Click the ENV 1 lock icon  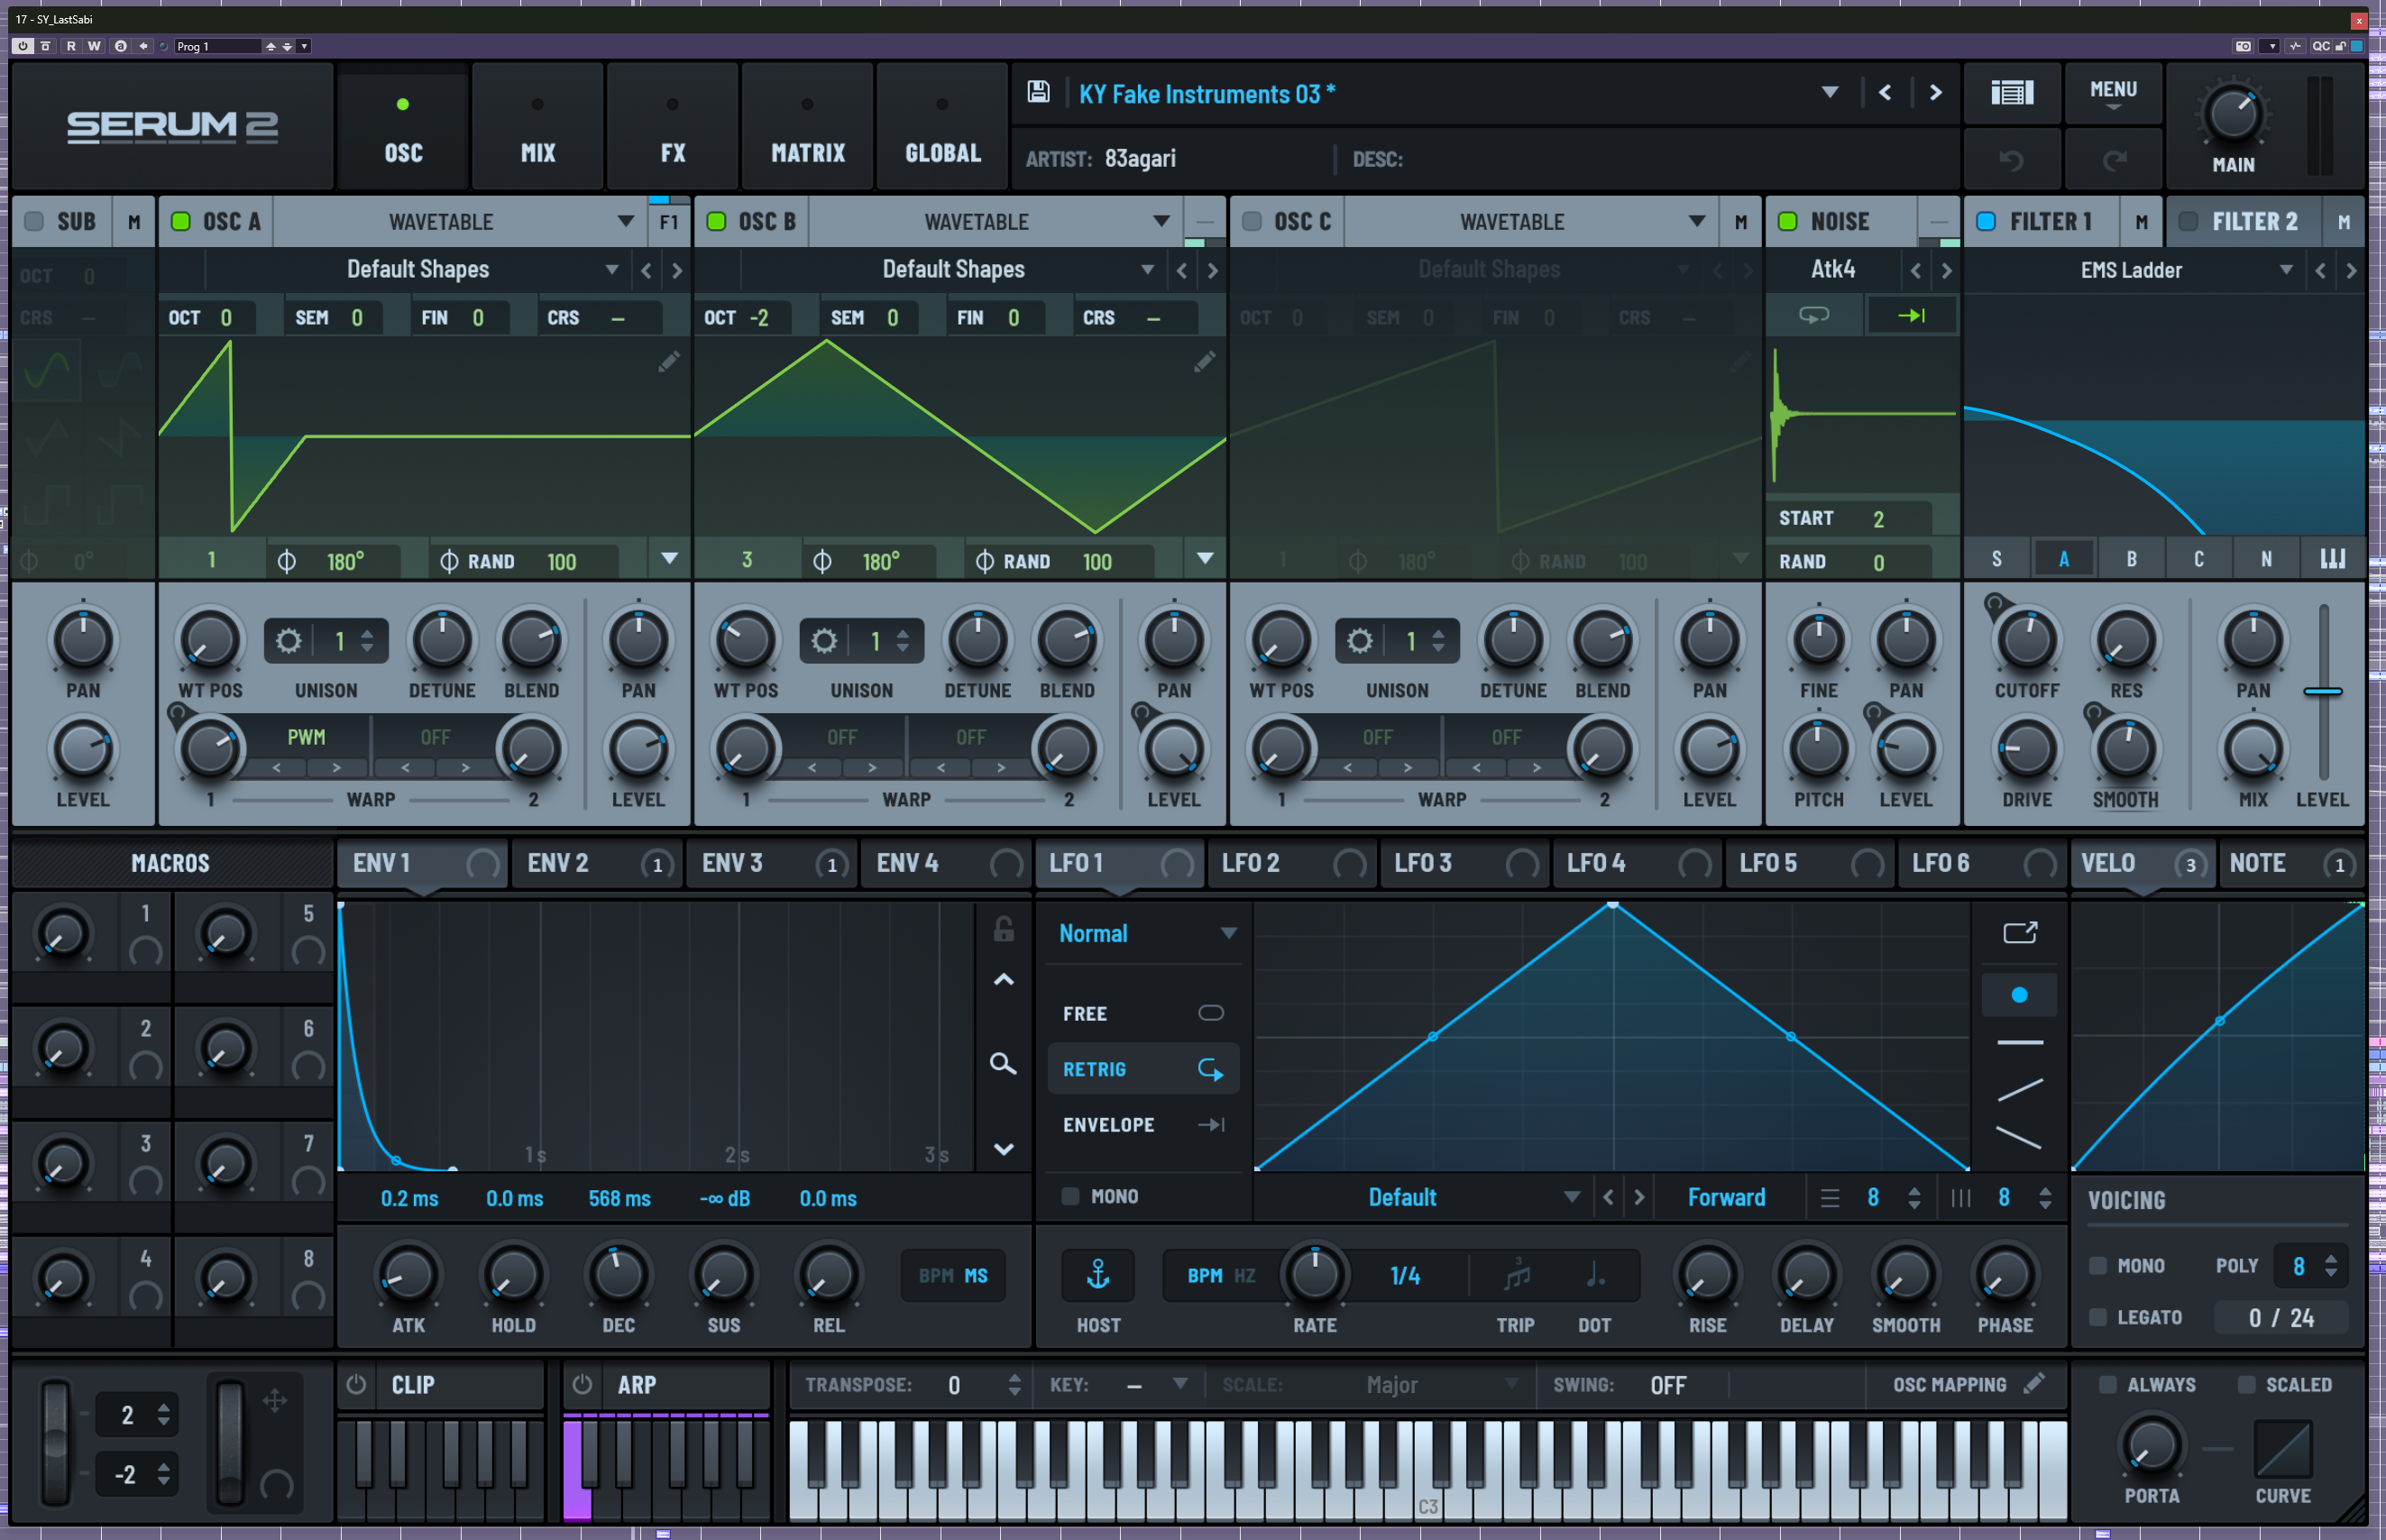pos(1003,929)
